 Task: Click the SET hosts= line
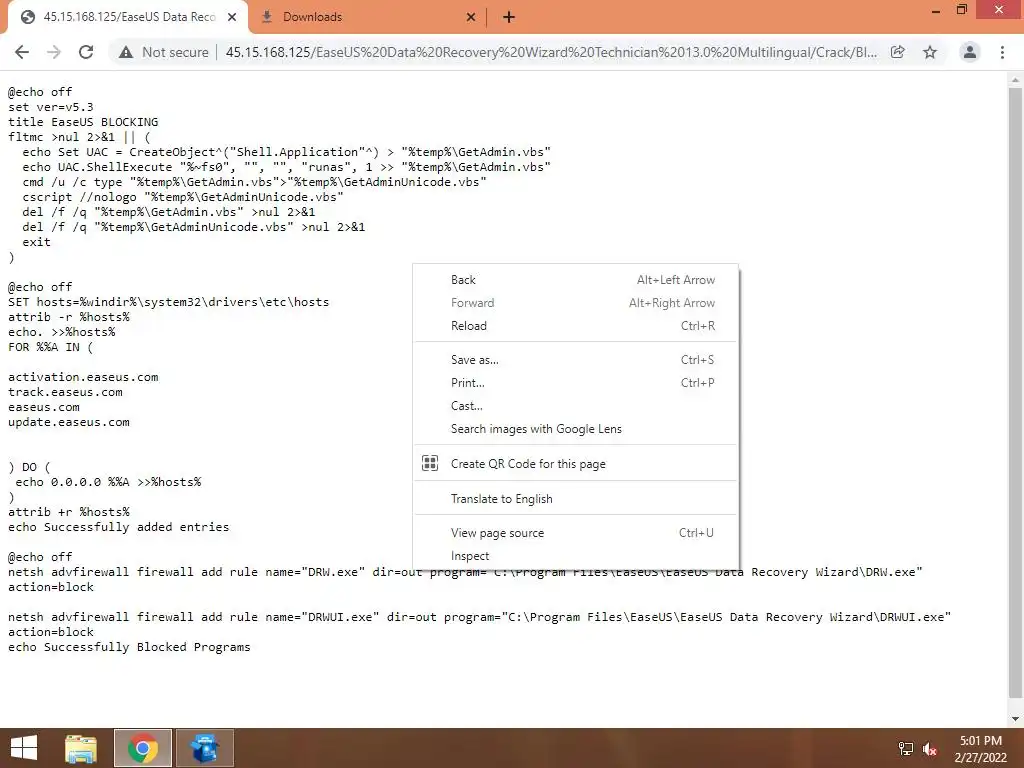168,302
